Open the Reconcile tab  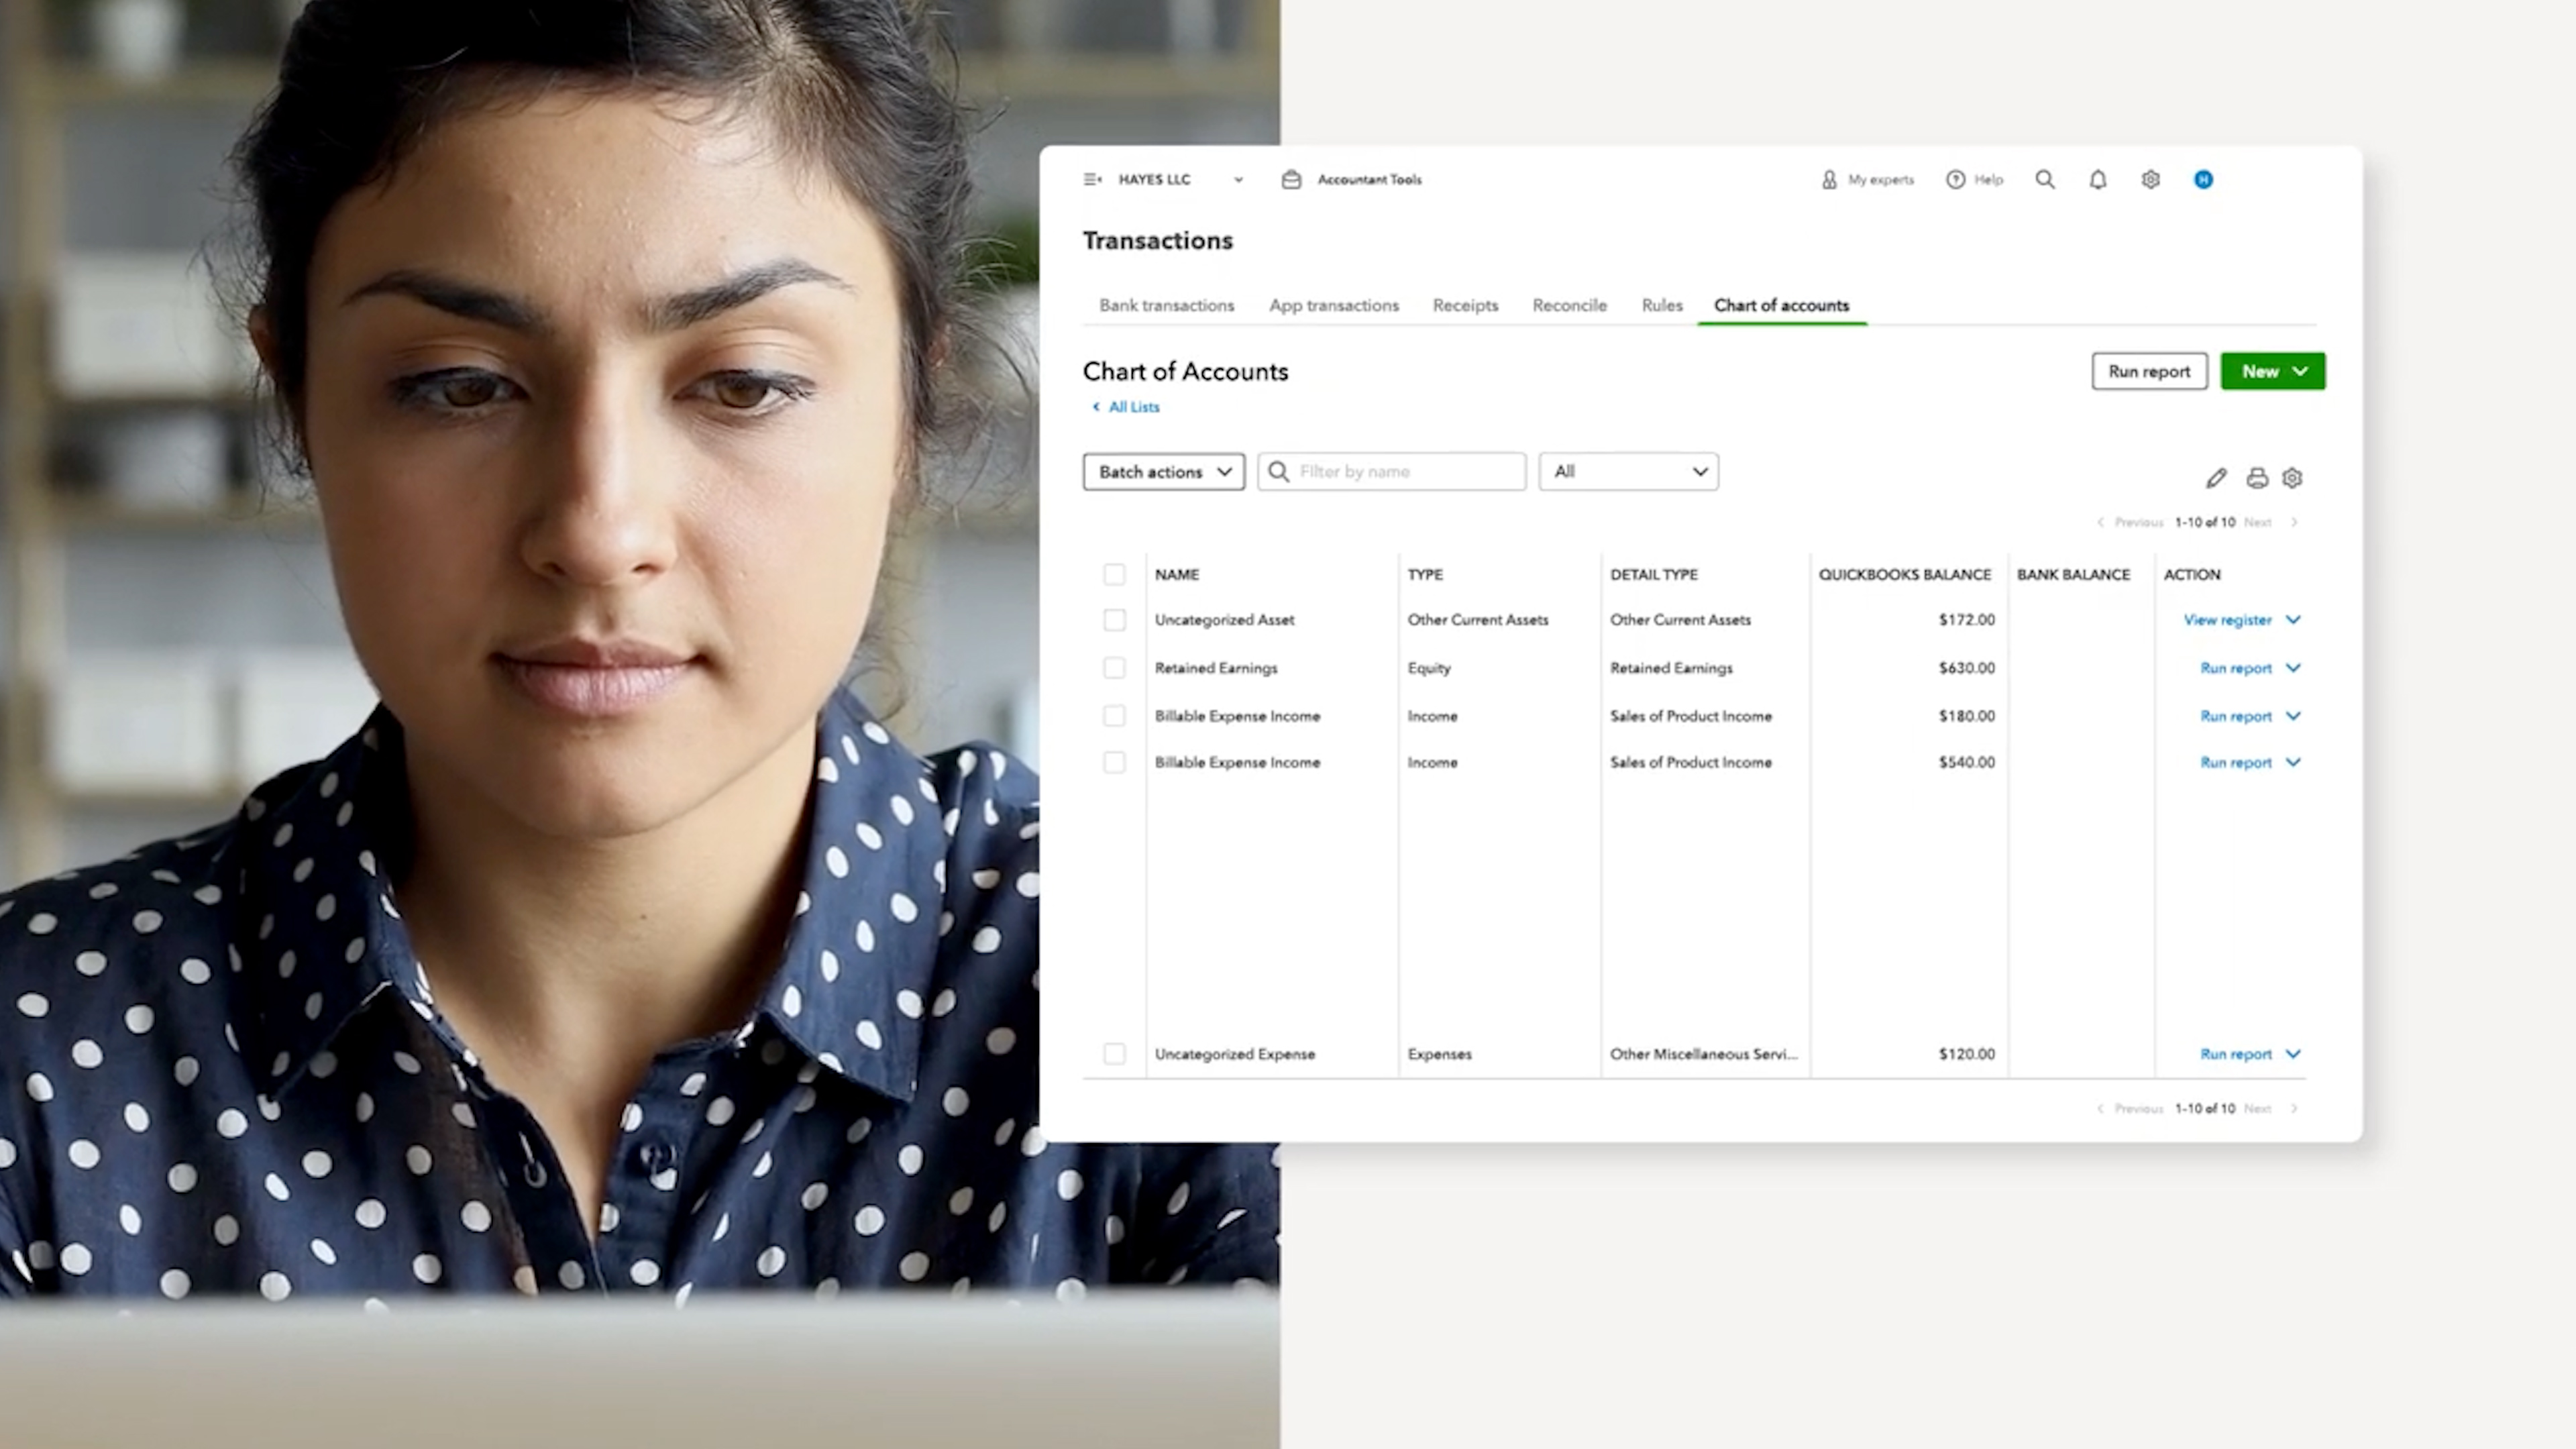[1569, 305]
